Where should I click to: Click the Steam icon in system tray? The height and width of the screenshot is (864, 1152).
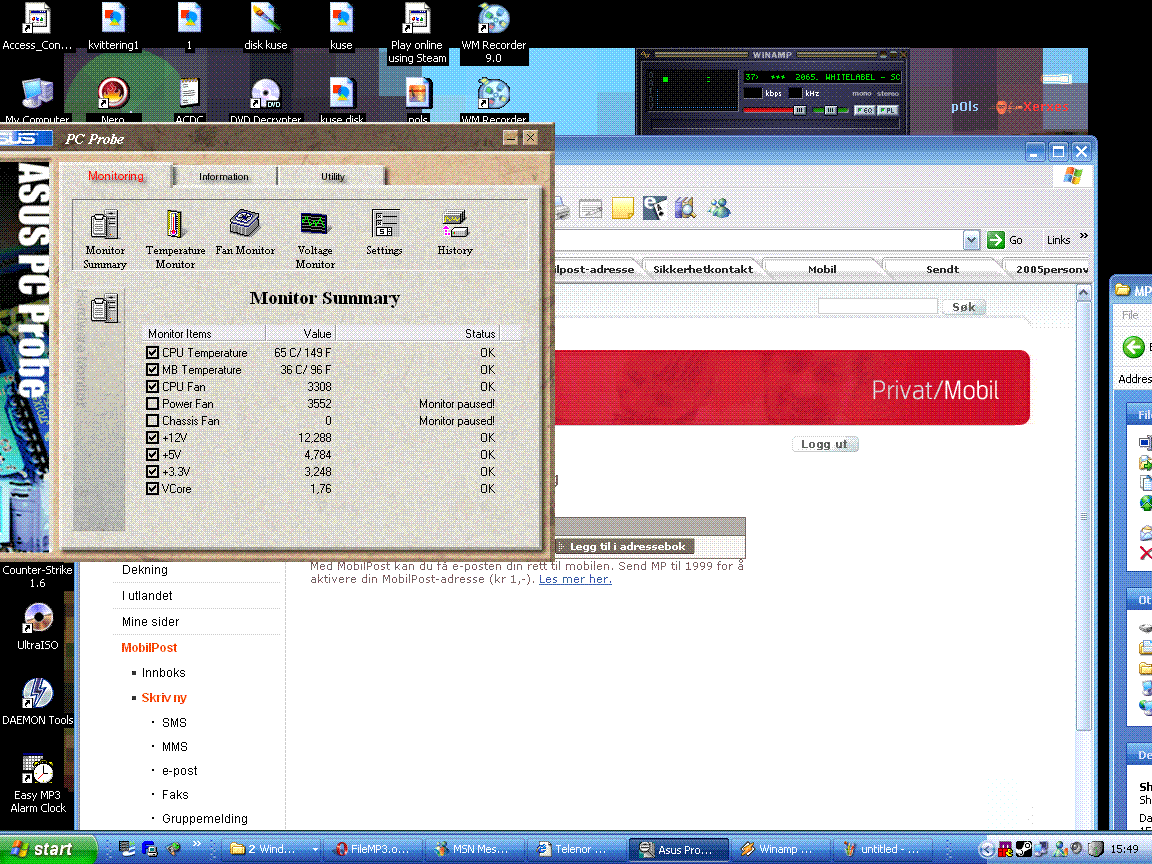1023,849
